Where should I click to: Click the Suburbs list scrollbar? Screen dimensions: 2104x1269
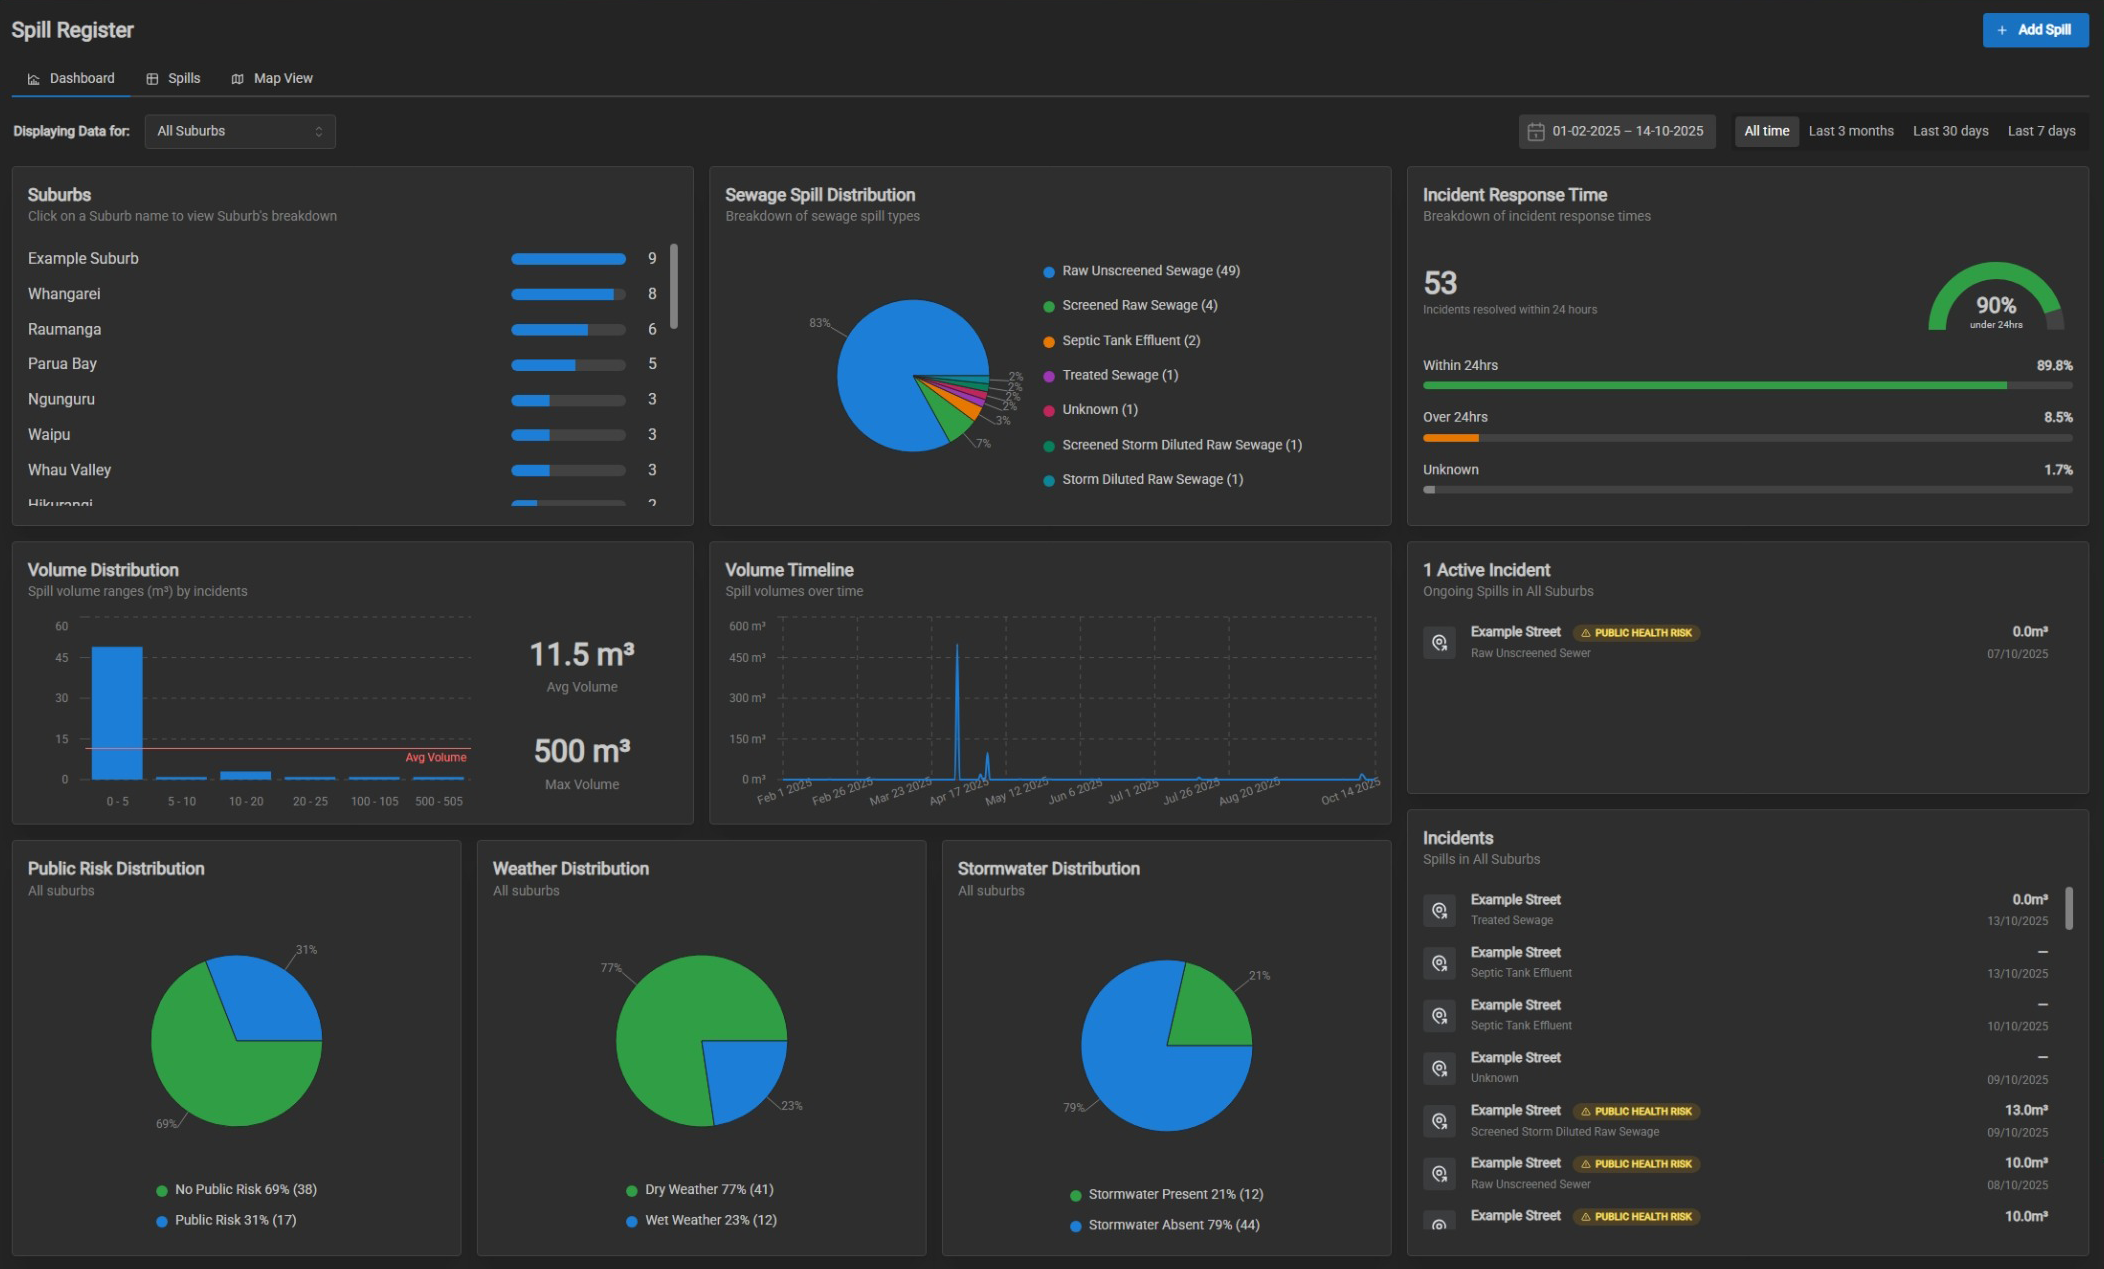pyautogui.click(x=674, y=286)
